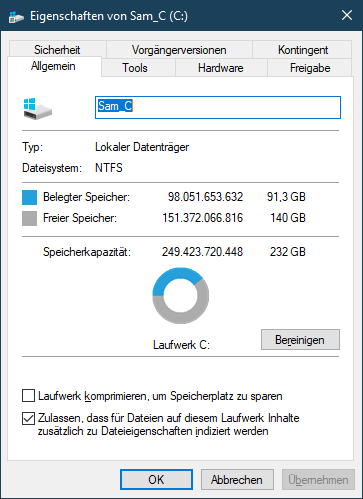
Task: Click the Windows drive icon beside name field
Action: 38,109
